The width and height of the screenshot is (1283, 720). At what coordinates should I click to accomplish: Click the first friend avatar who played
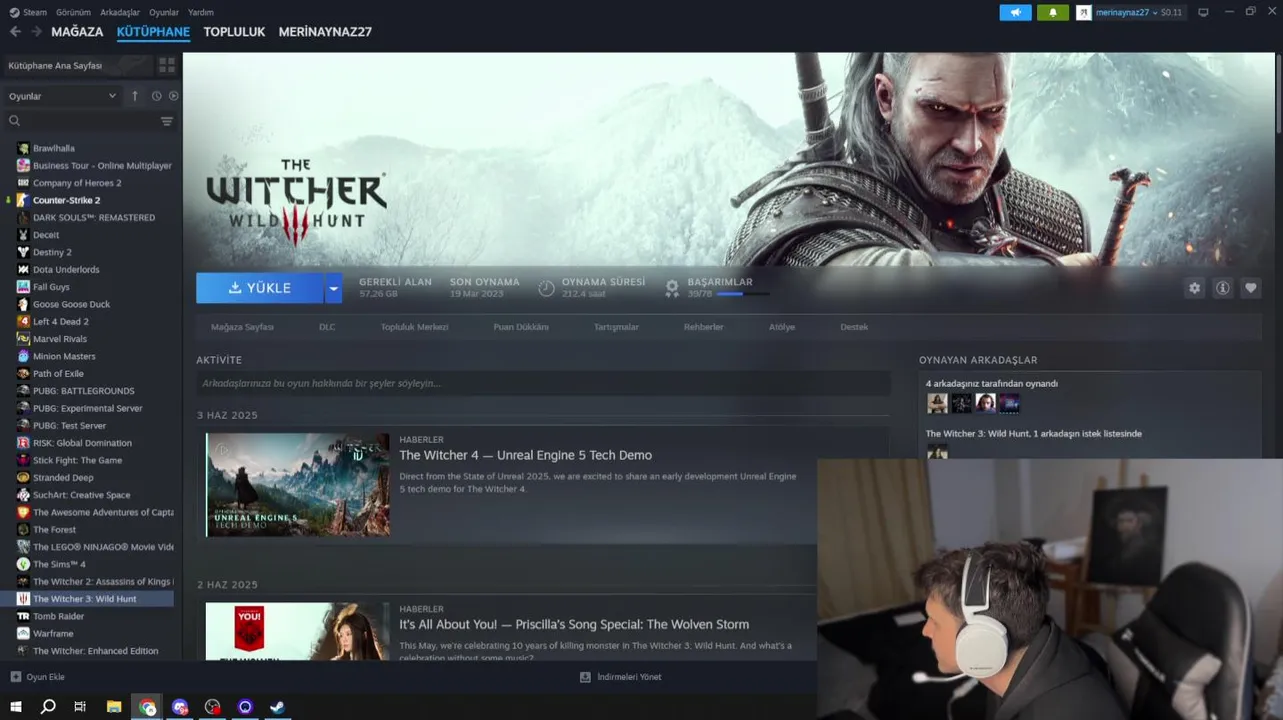(x=937, y=403)
